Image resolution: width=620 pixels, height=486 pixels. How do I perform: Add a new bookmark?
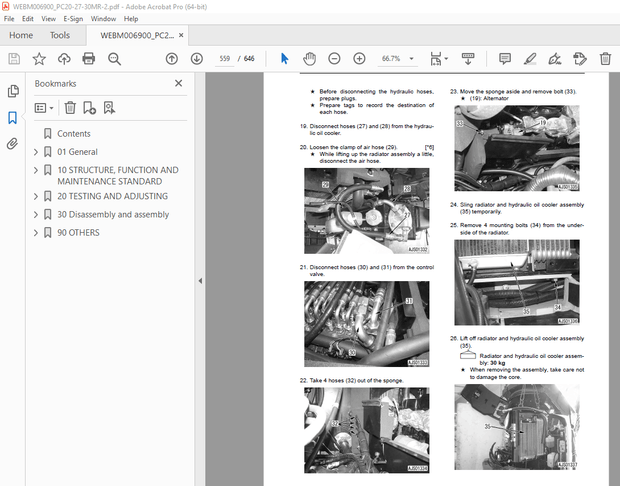pyautogui.click(x=89, y=108)
